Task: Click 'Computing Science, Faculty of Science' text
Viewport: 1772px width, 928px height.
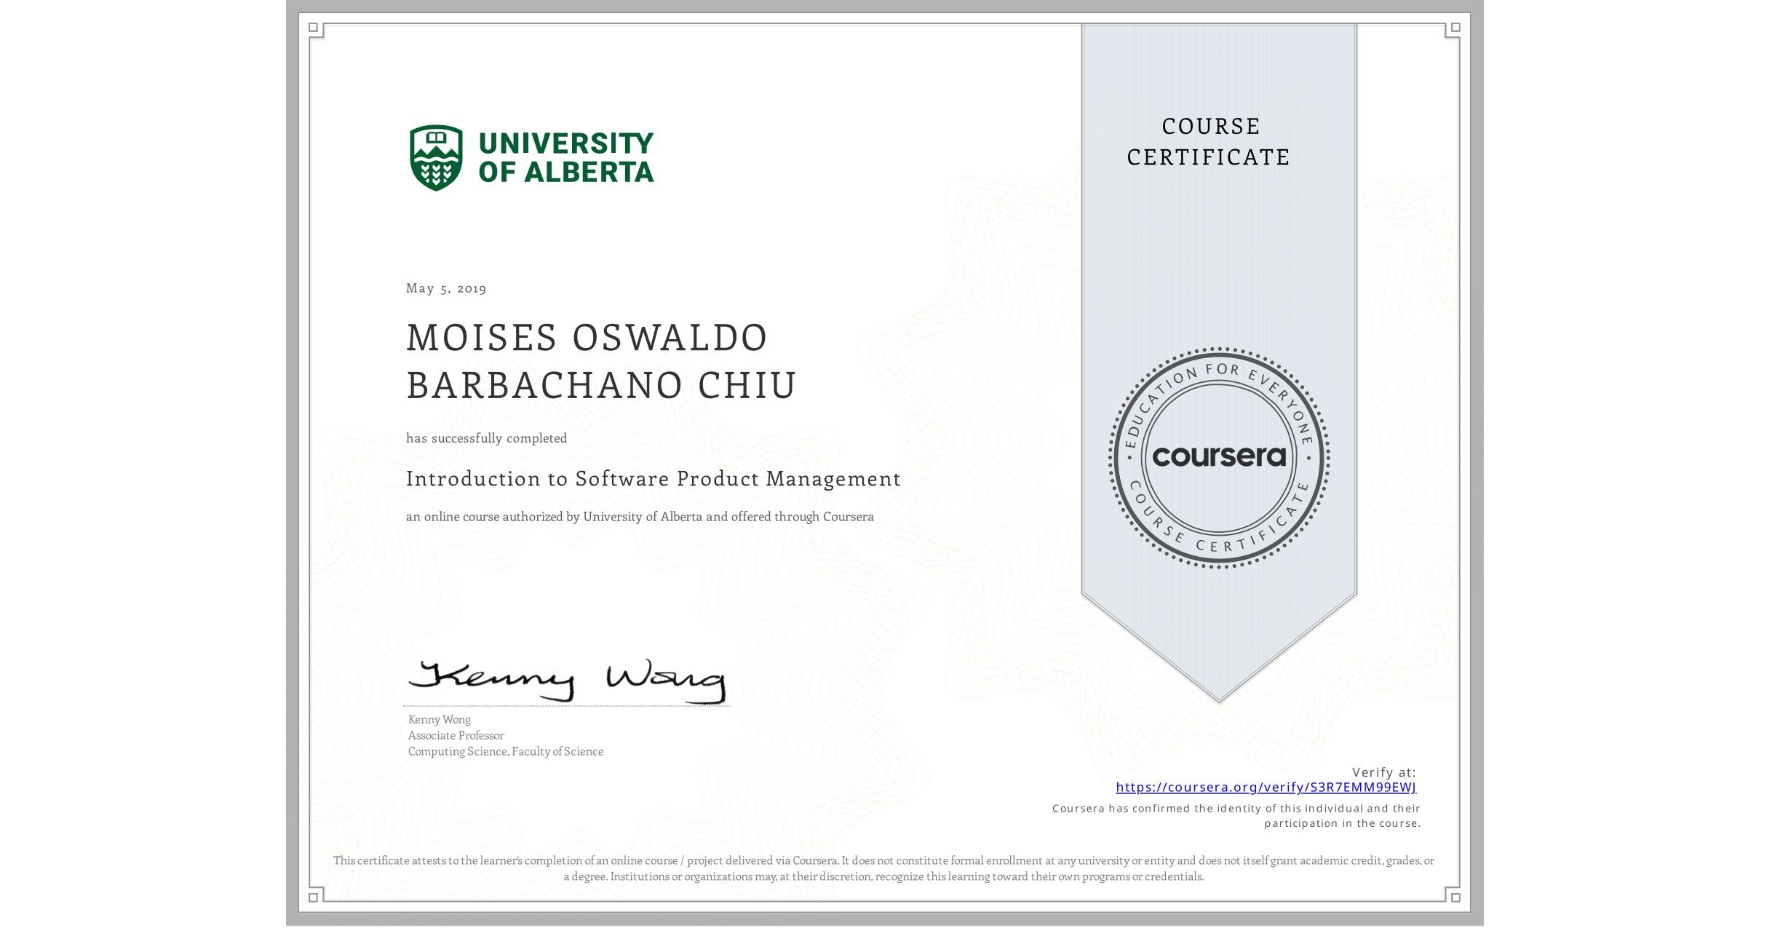Action: [x=505, y=751]
